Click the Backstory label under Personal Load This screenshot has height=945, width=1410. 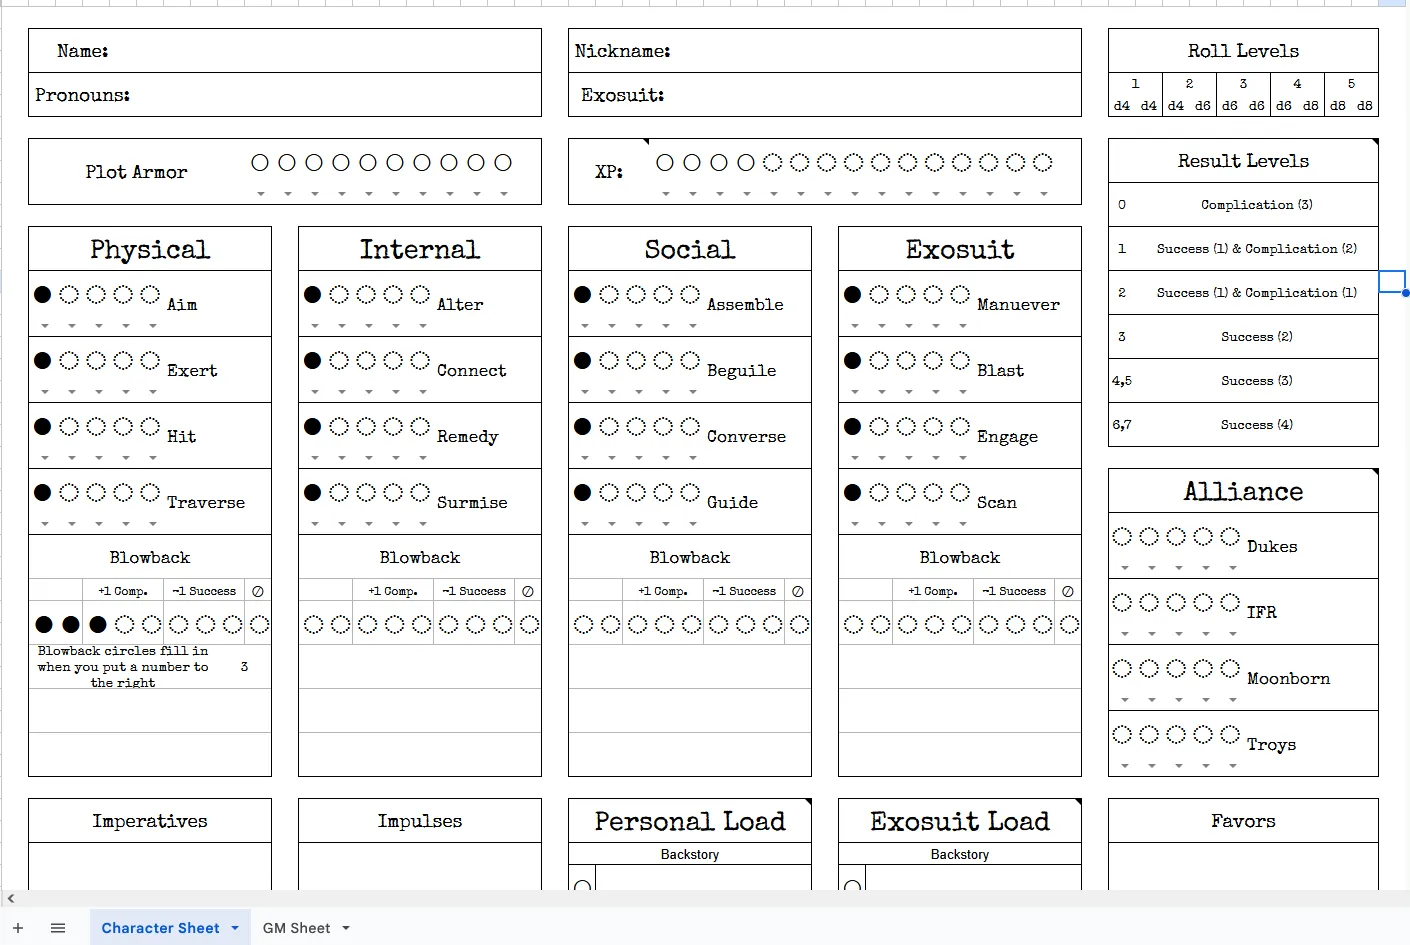(689, 854)
